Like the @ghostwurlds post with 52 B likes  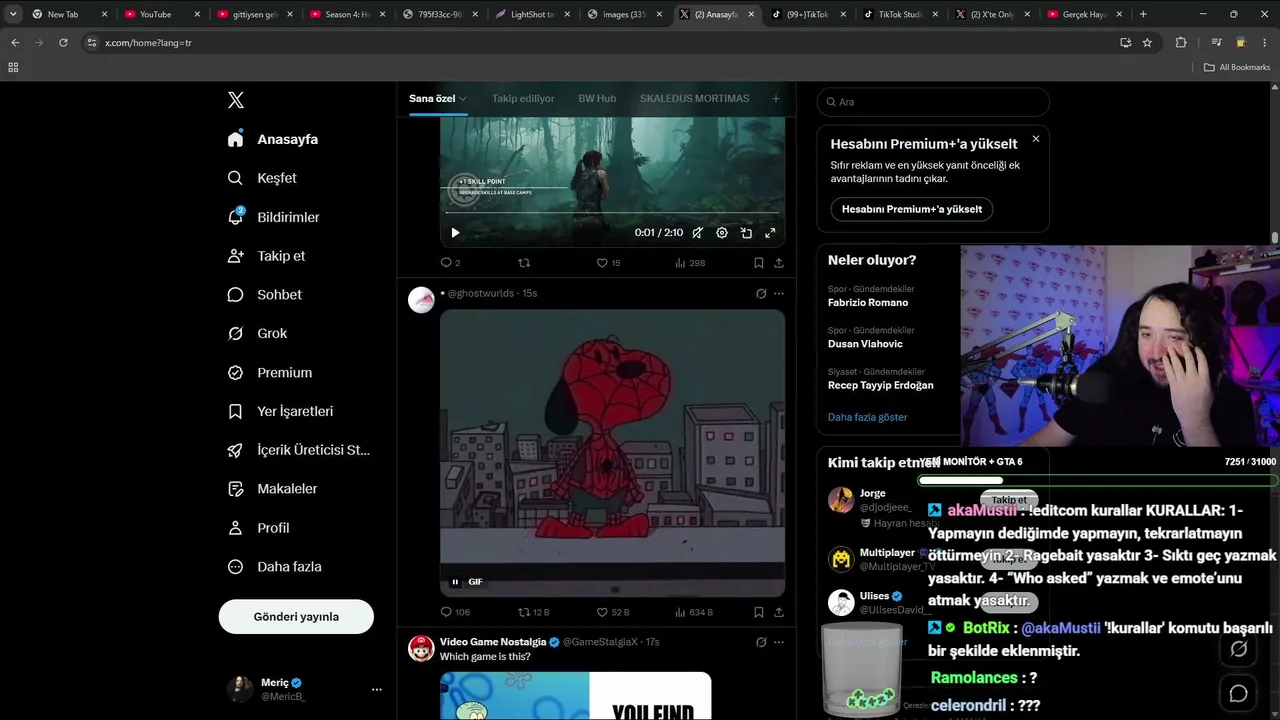click(x=613, y=612)
